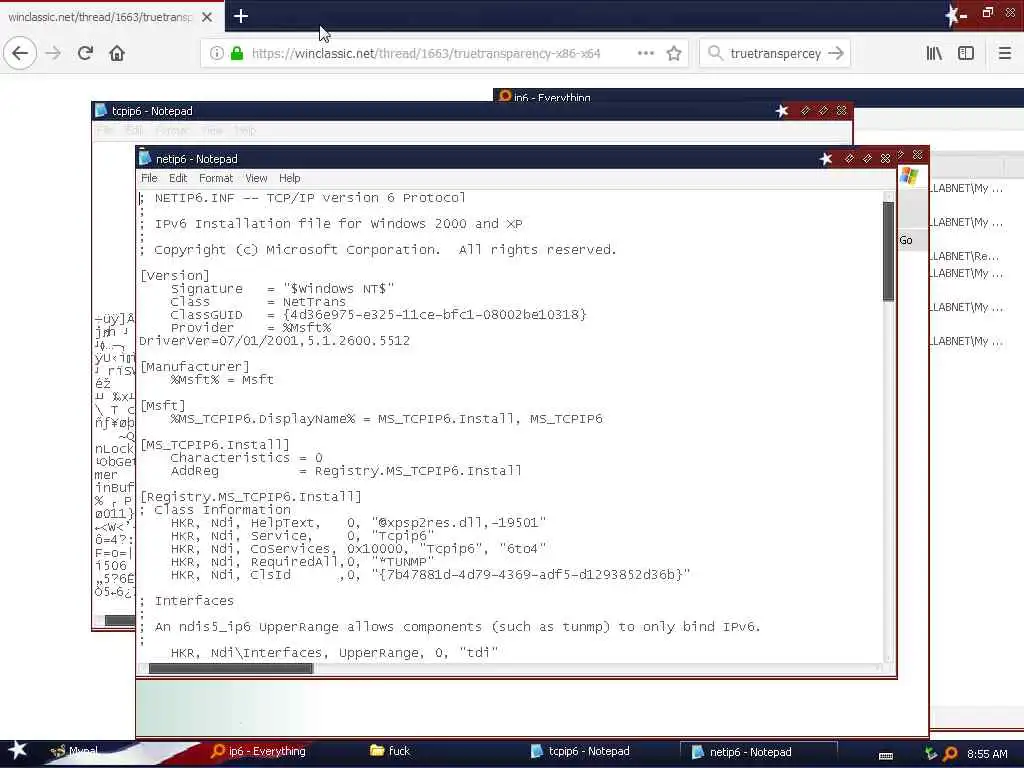Open a new browser tab with plus
This screenshot has width=1024, height=768.
240,16
